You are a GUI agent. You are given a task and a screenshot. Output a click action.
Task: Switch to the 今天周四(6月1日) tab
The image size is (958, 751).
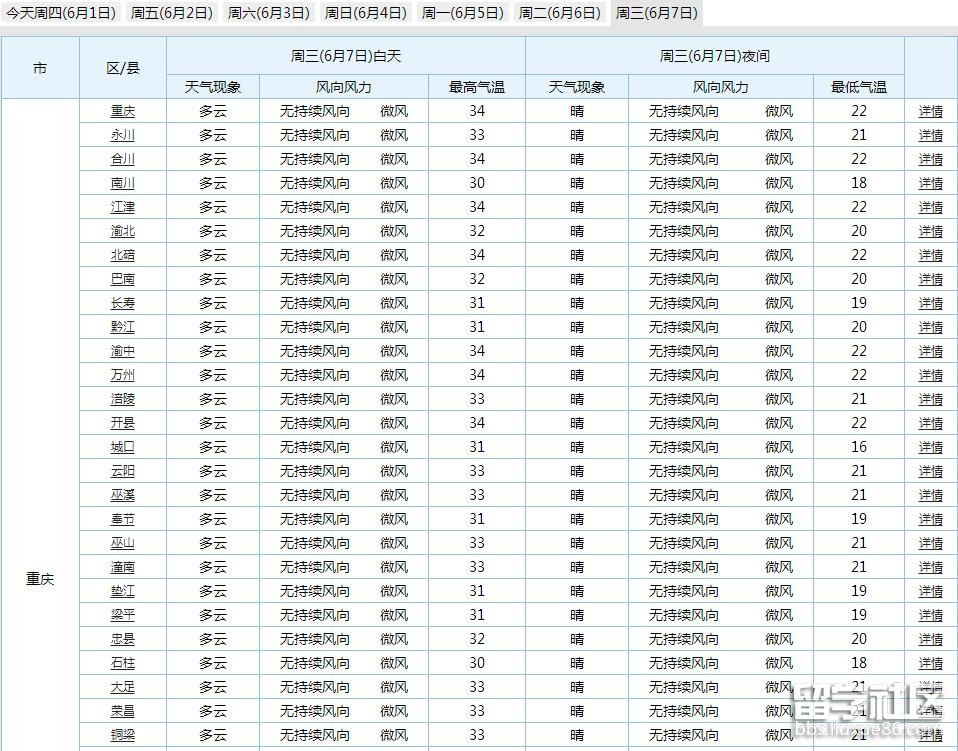(62, 14)
